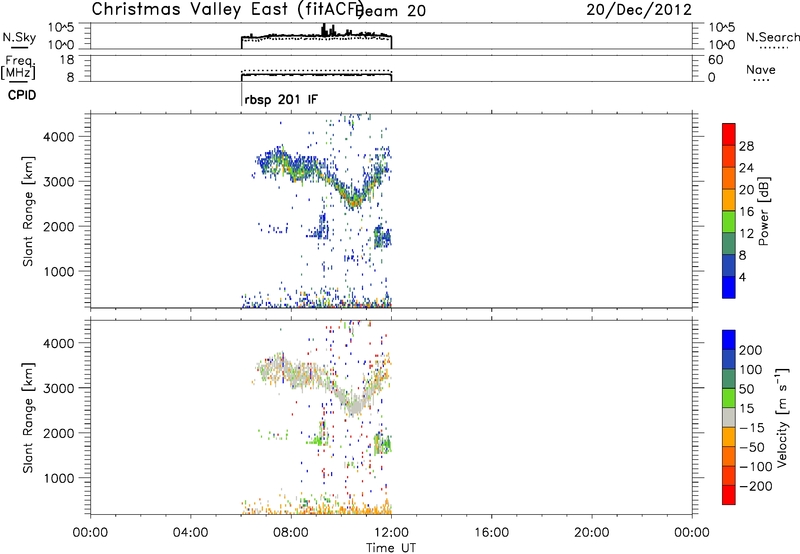
Task: Click the gray segment of velocity colorbar
Action: click(x=729, y=418)
